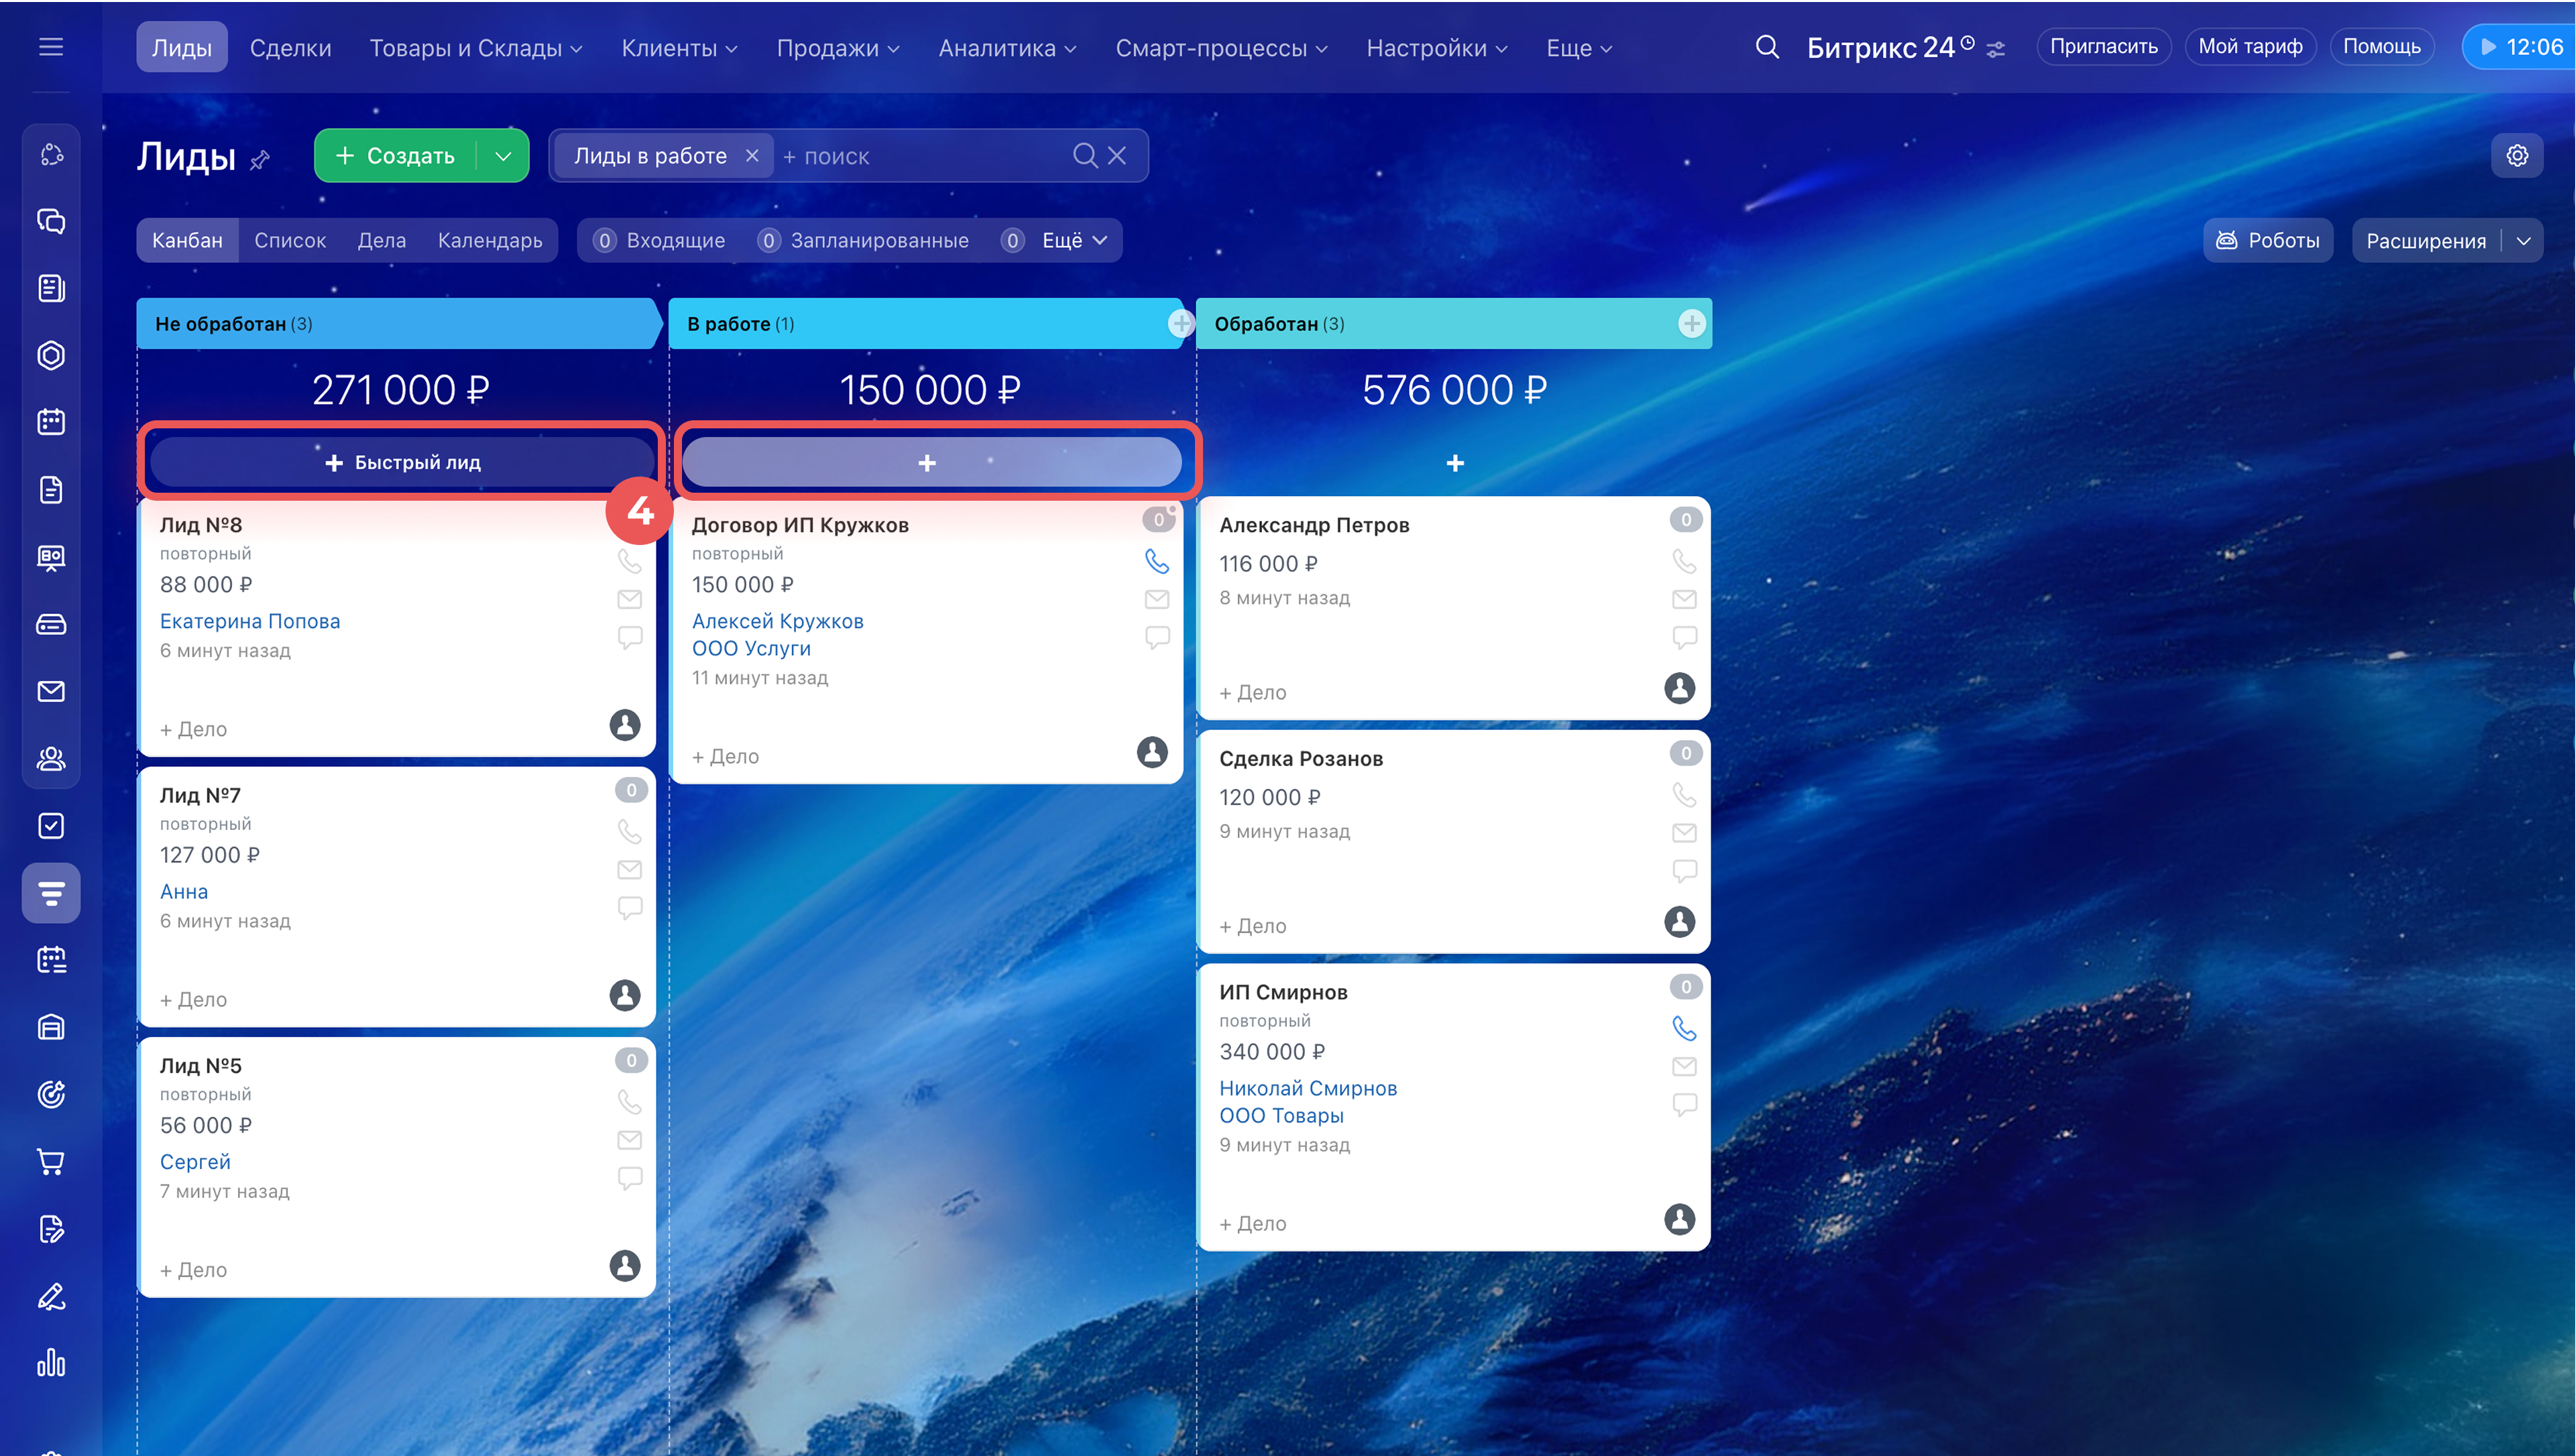2575x1456 pixels.
Task: Switch to the Список view tab
Action: [290, 240]
